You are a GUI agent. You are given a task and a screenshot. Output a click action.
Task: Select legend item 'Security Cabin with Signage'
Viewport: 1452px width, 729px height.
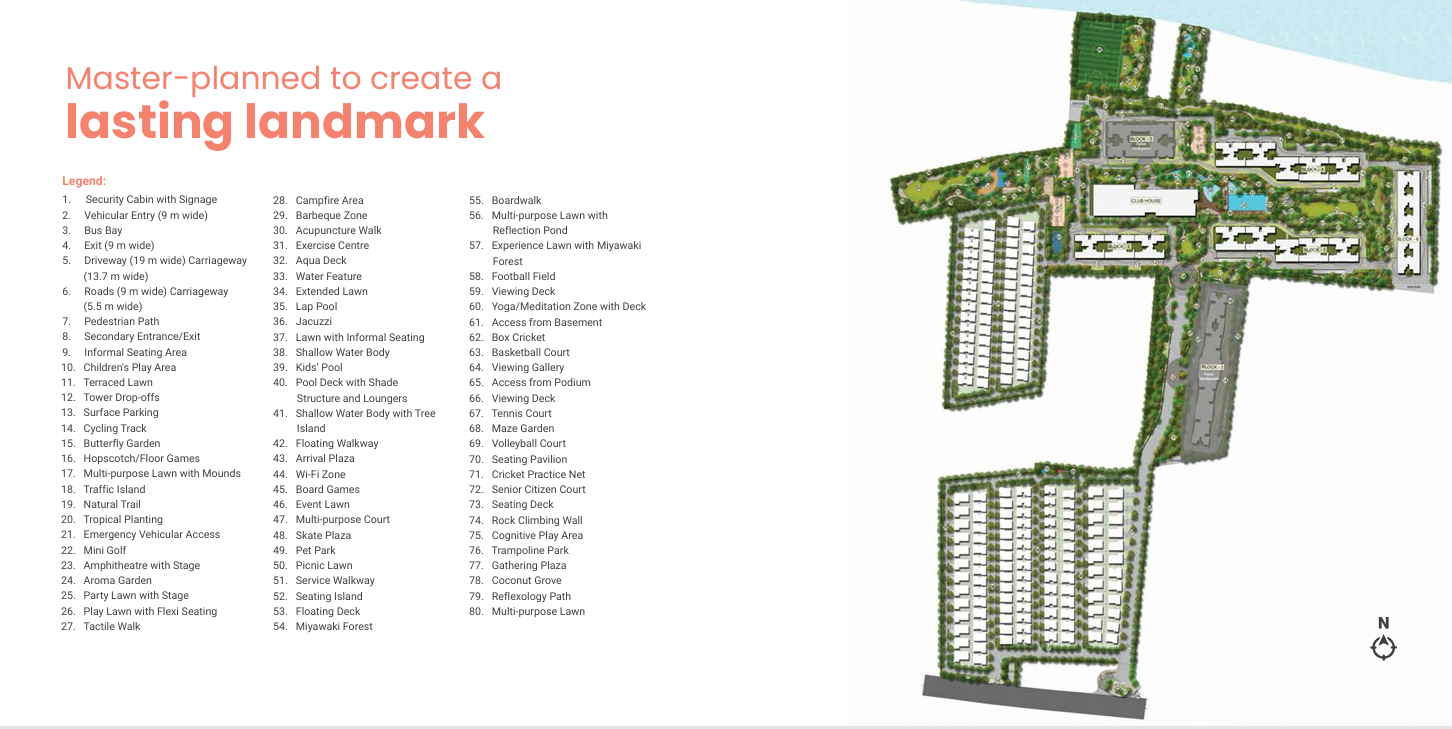tap(150, 200)
